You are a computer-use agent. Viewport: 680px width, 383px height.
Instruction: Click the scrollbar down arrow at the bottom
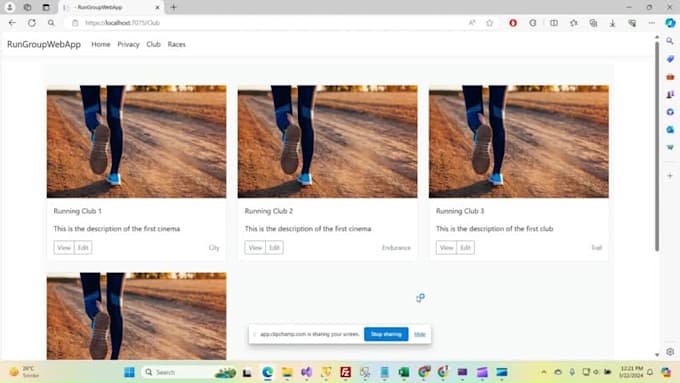[657, 355]
